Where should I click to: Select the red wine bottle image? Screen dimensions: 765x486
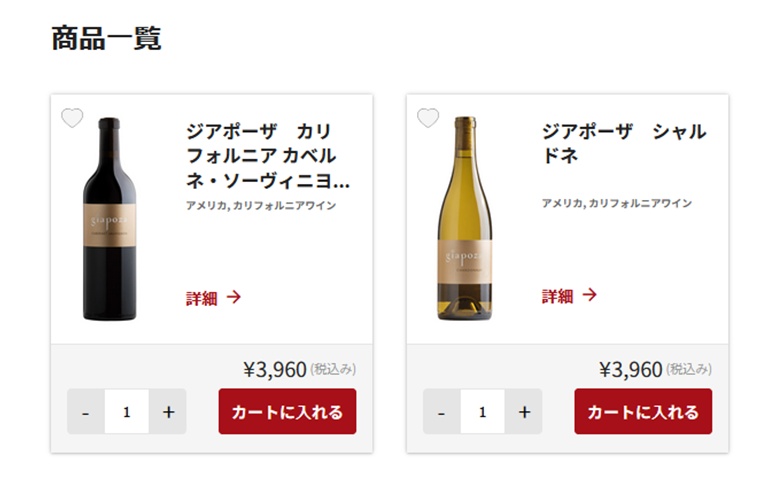(109, 219)
